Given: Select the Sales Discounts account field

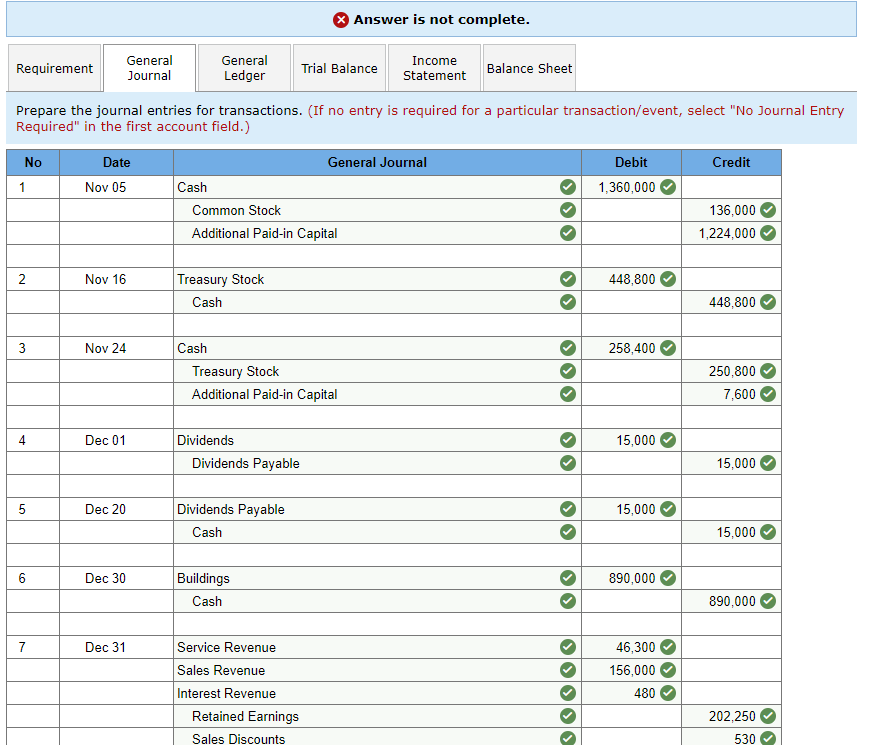Looking at the screenshot, I should pos(377,737).
